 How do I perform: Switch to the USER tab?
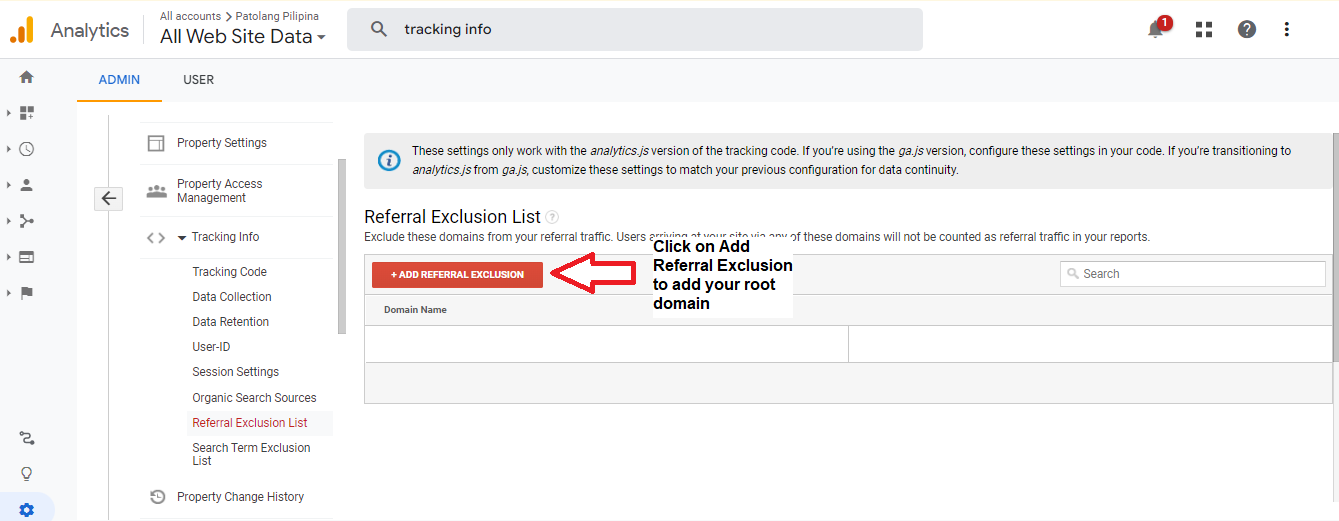coord(198,80)
